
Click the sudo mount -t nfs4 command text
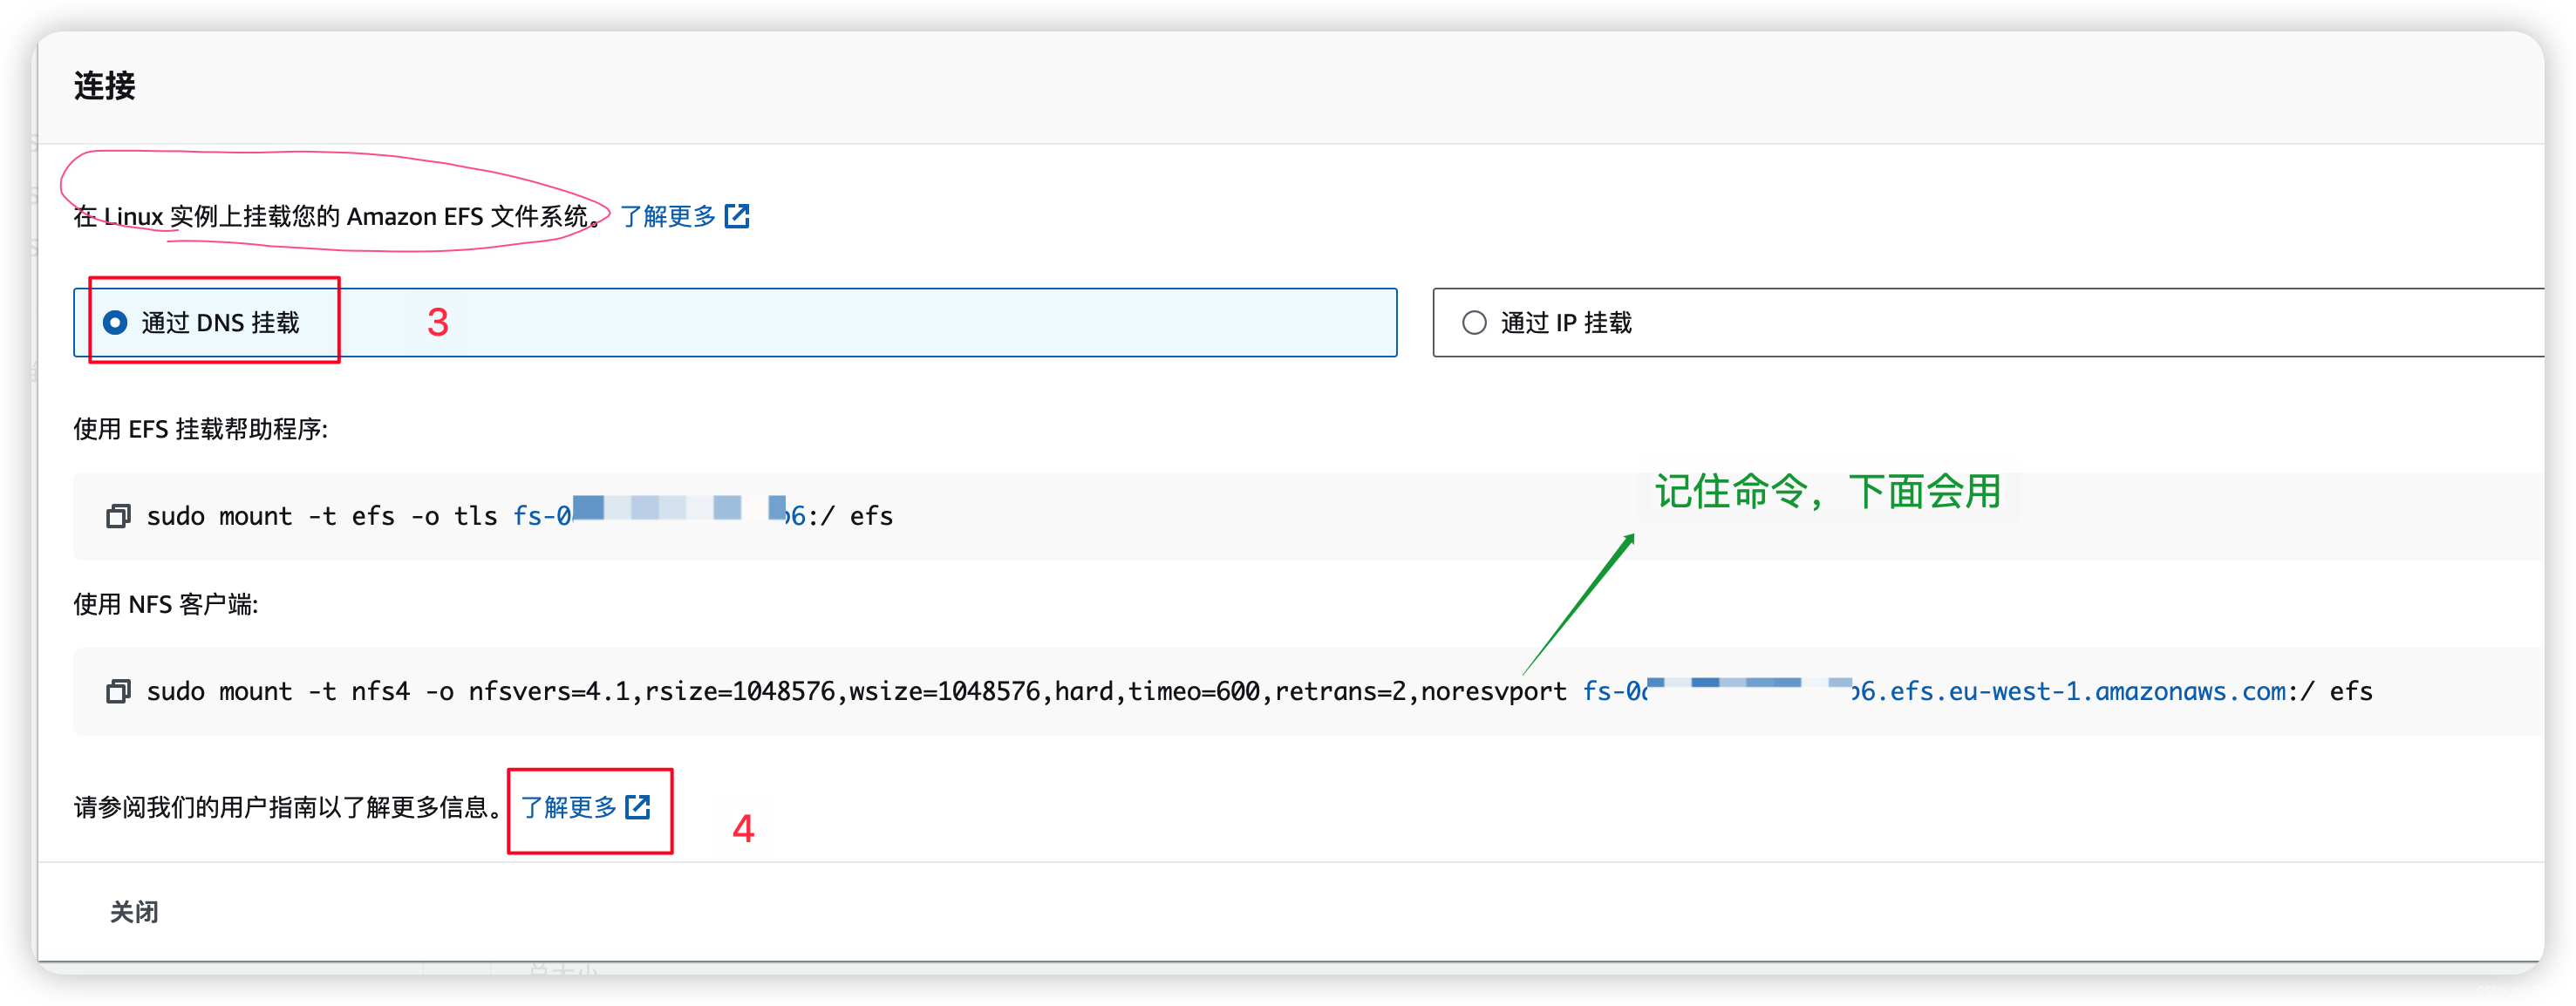pos(1259,691)
